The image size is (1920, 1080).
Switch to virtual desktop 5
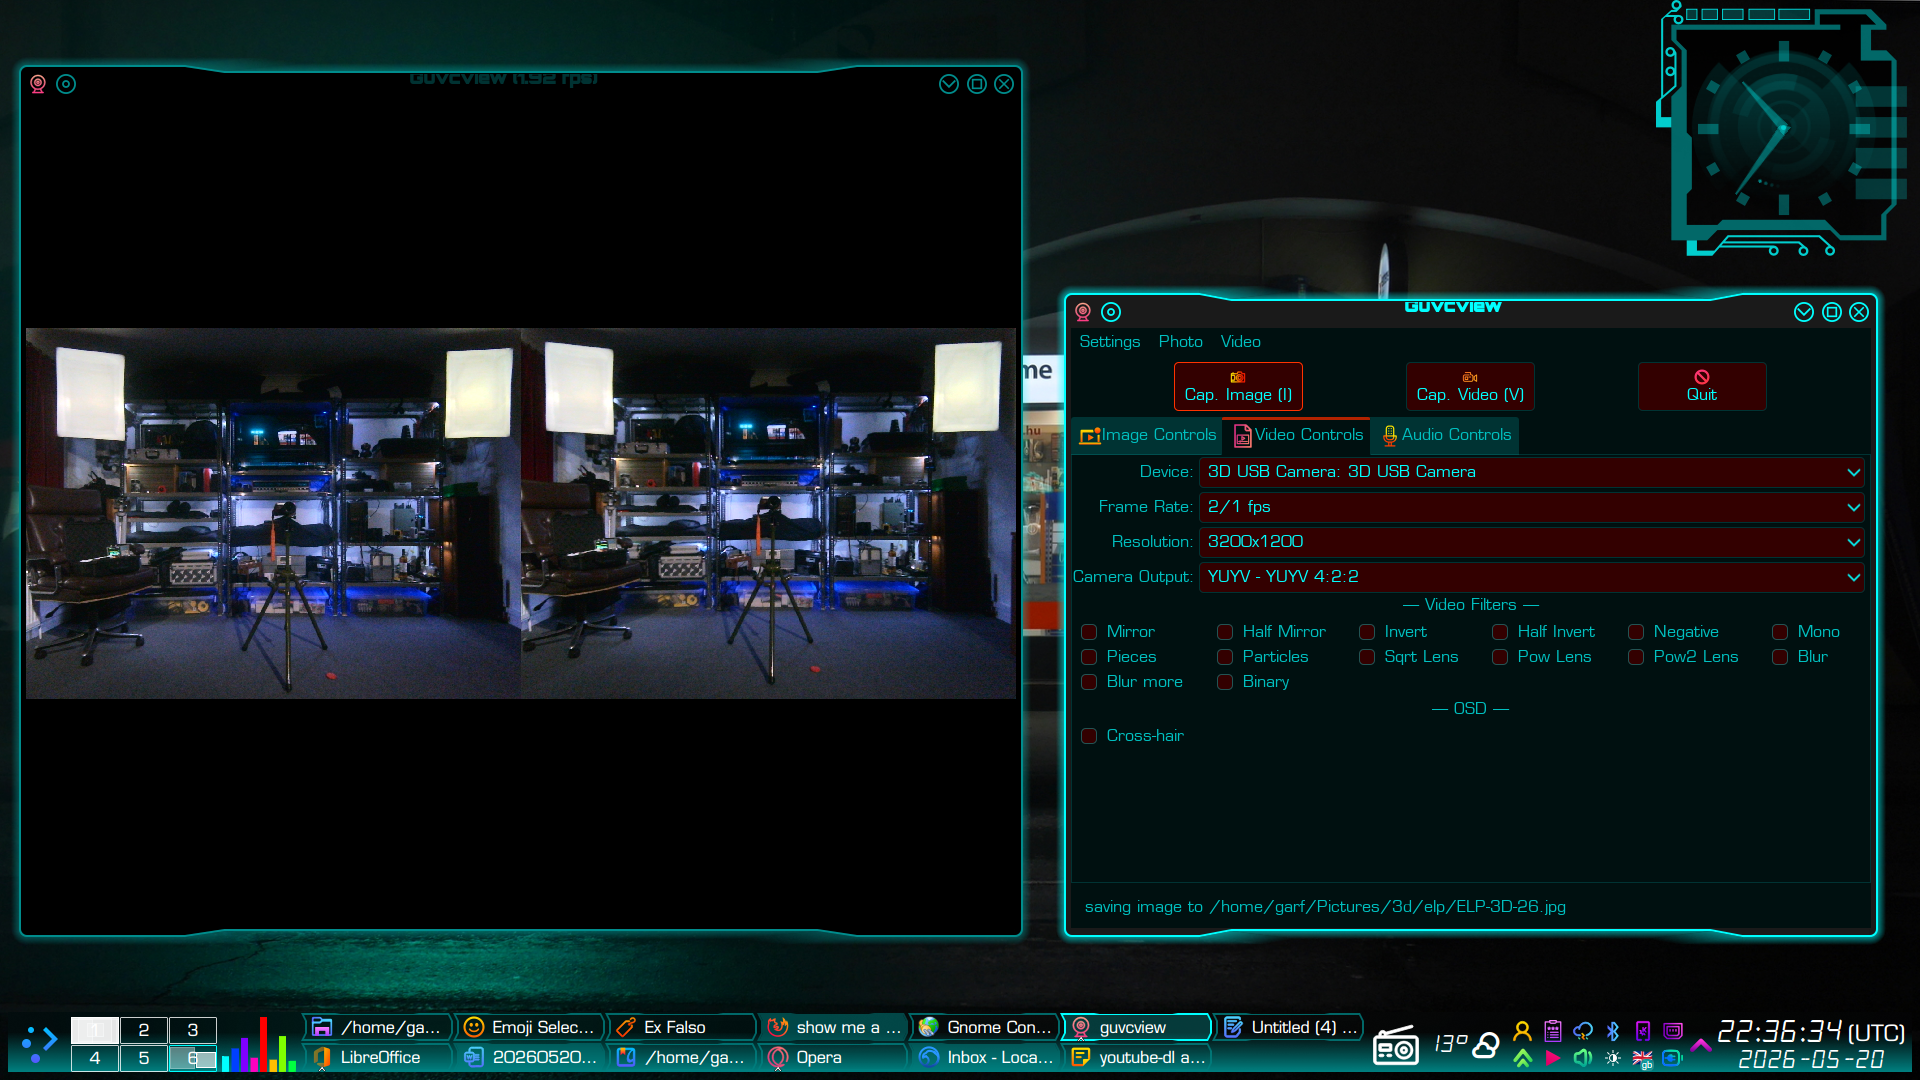click(144, 1058)
